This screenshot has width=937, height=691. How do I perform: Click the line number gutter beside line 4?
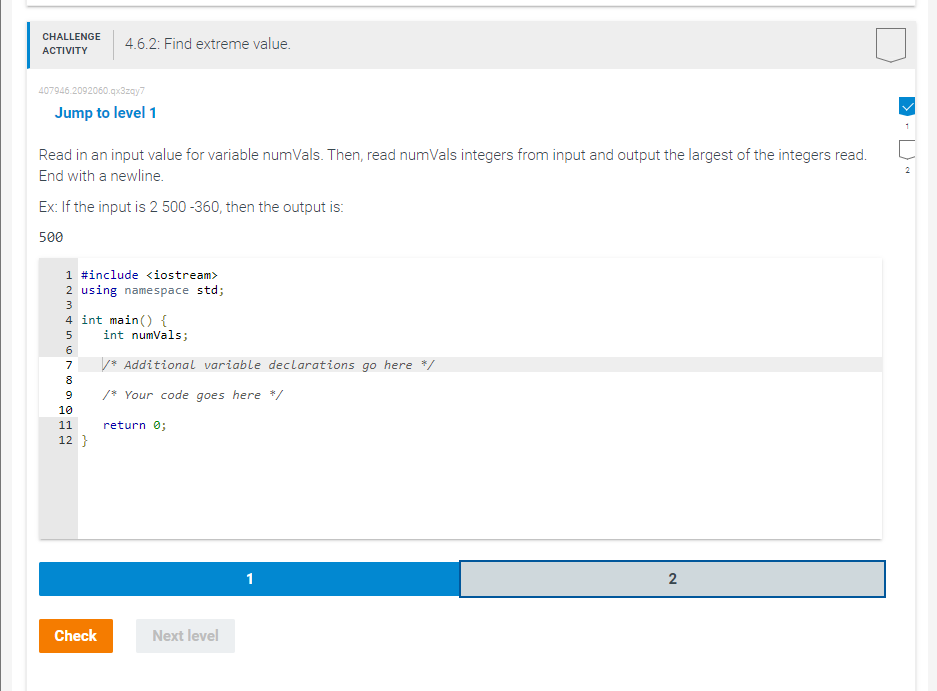[x=67, y=319]
